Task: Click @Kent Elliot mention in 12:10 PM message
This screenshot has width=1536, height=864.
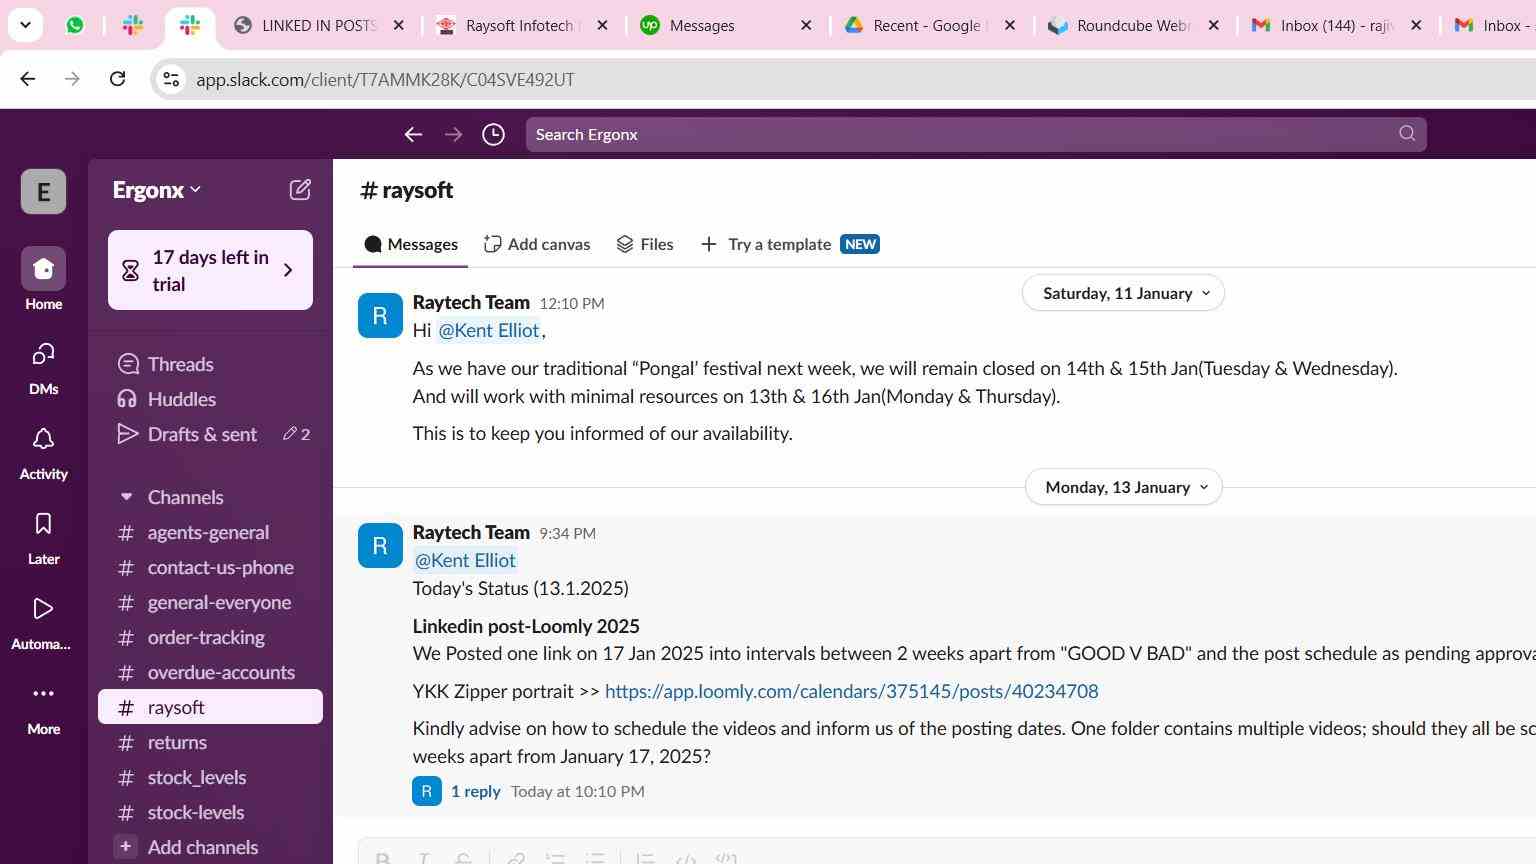Action: pos(489,330)
